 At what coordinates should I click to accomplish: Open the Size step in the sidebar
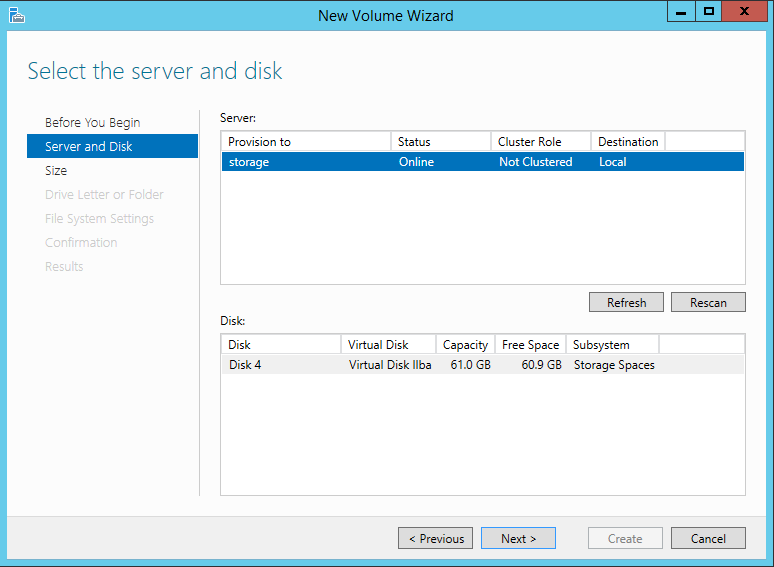(56, 171)
